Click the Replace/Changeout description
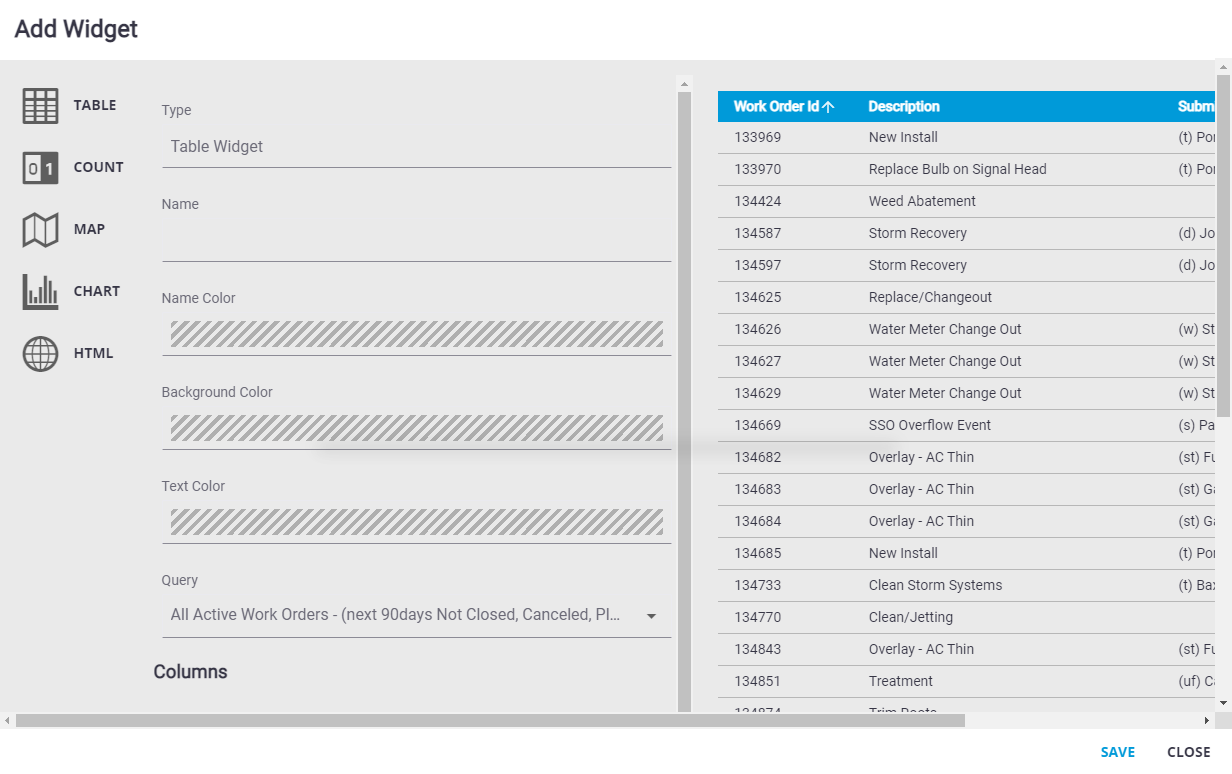The height and width of the screenshot is (774, 1232). pos(930,298)
